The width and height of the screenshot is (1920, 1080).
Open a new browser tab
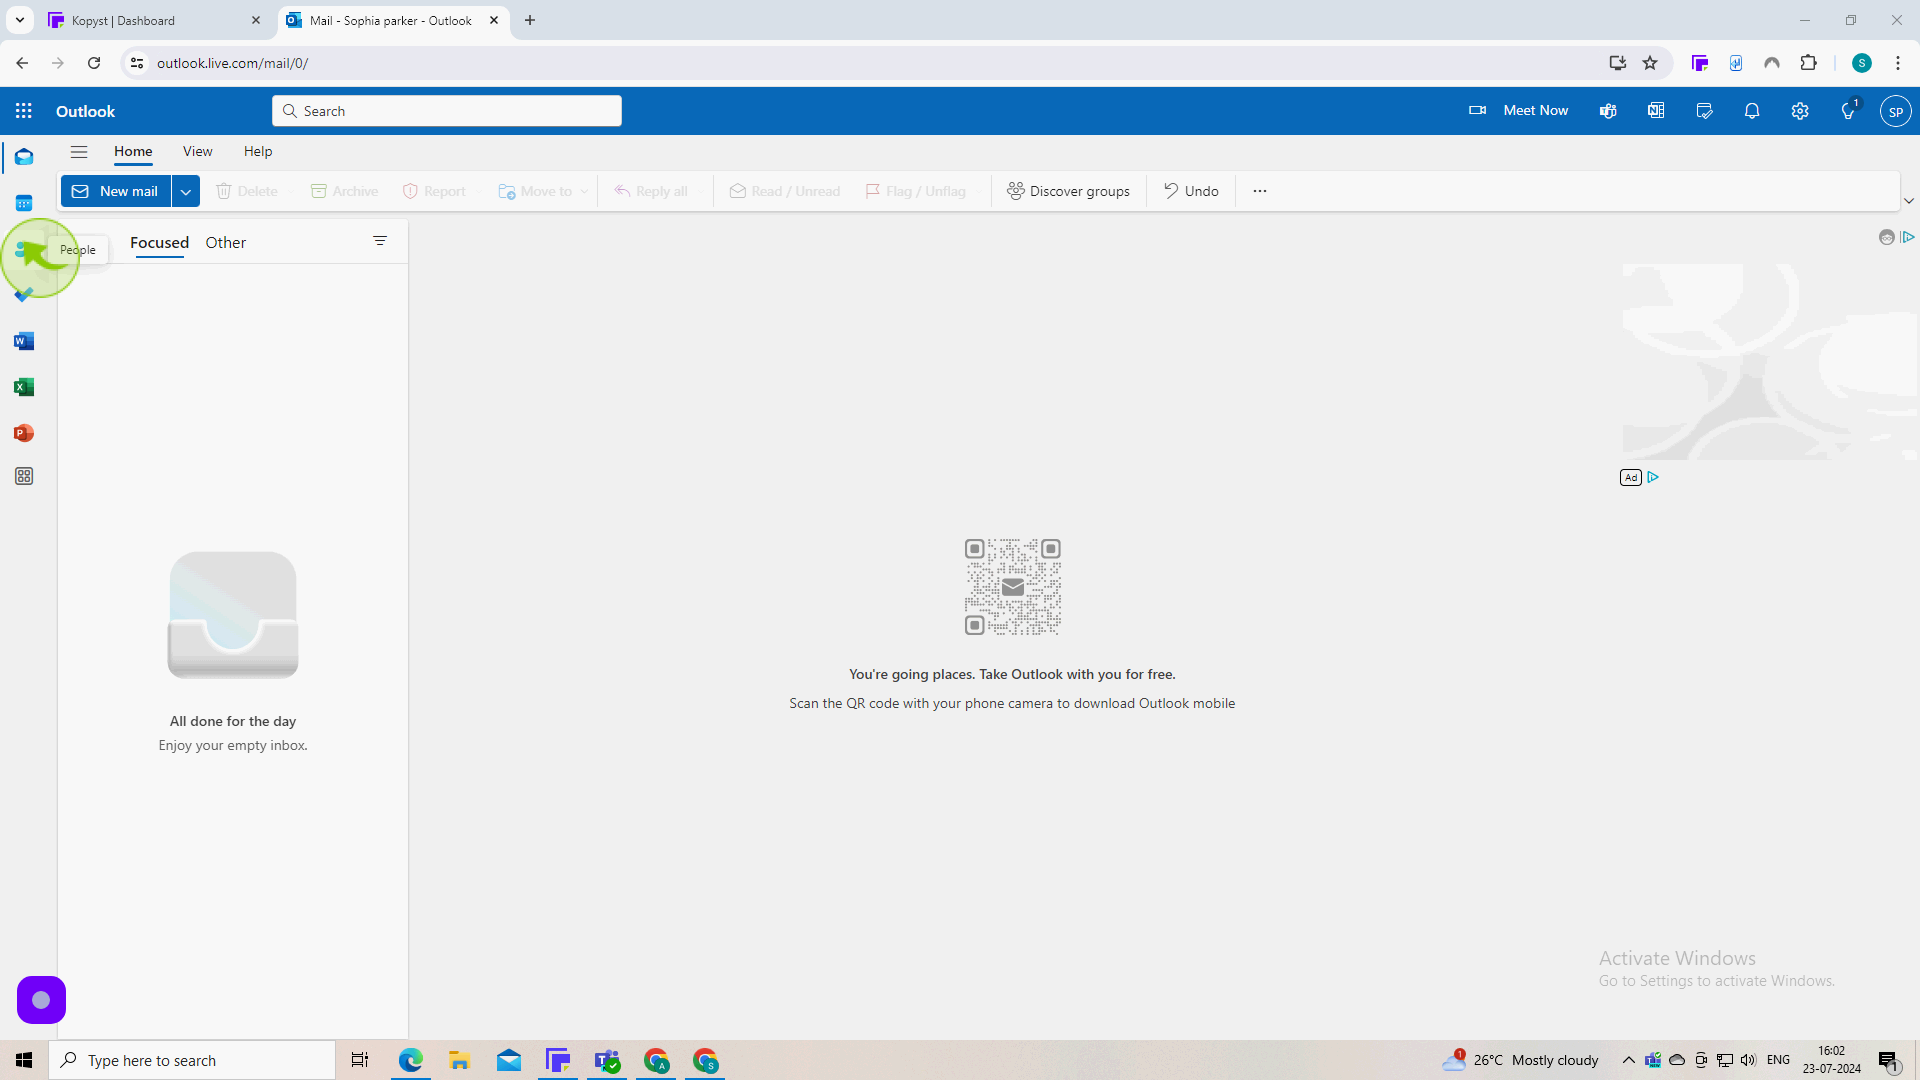[530, 20]
